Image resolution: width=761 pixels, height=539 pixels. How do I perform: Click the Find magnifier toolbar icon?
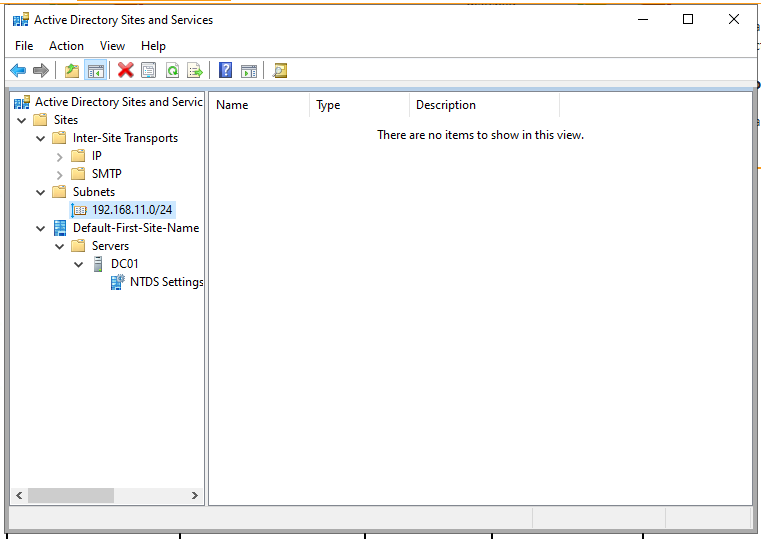point(280,70)
